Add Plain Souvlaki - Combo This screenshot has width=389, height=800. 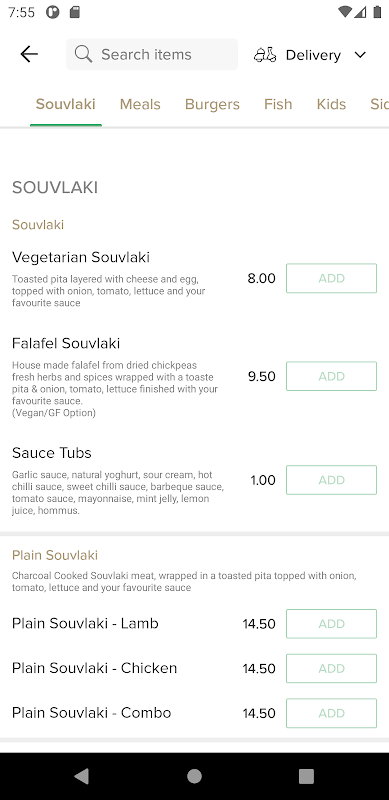331,713
